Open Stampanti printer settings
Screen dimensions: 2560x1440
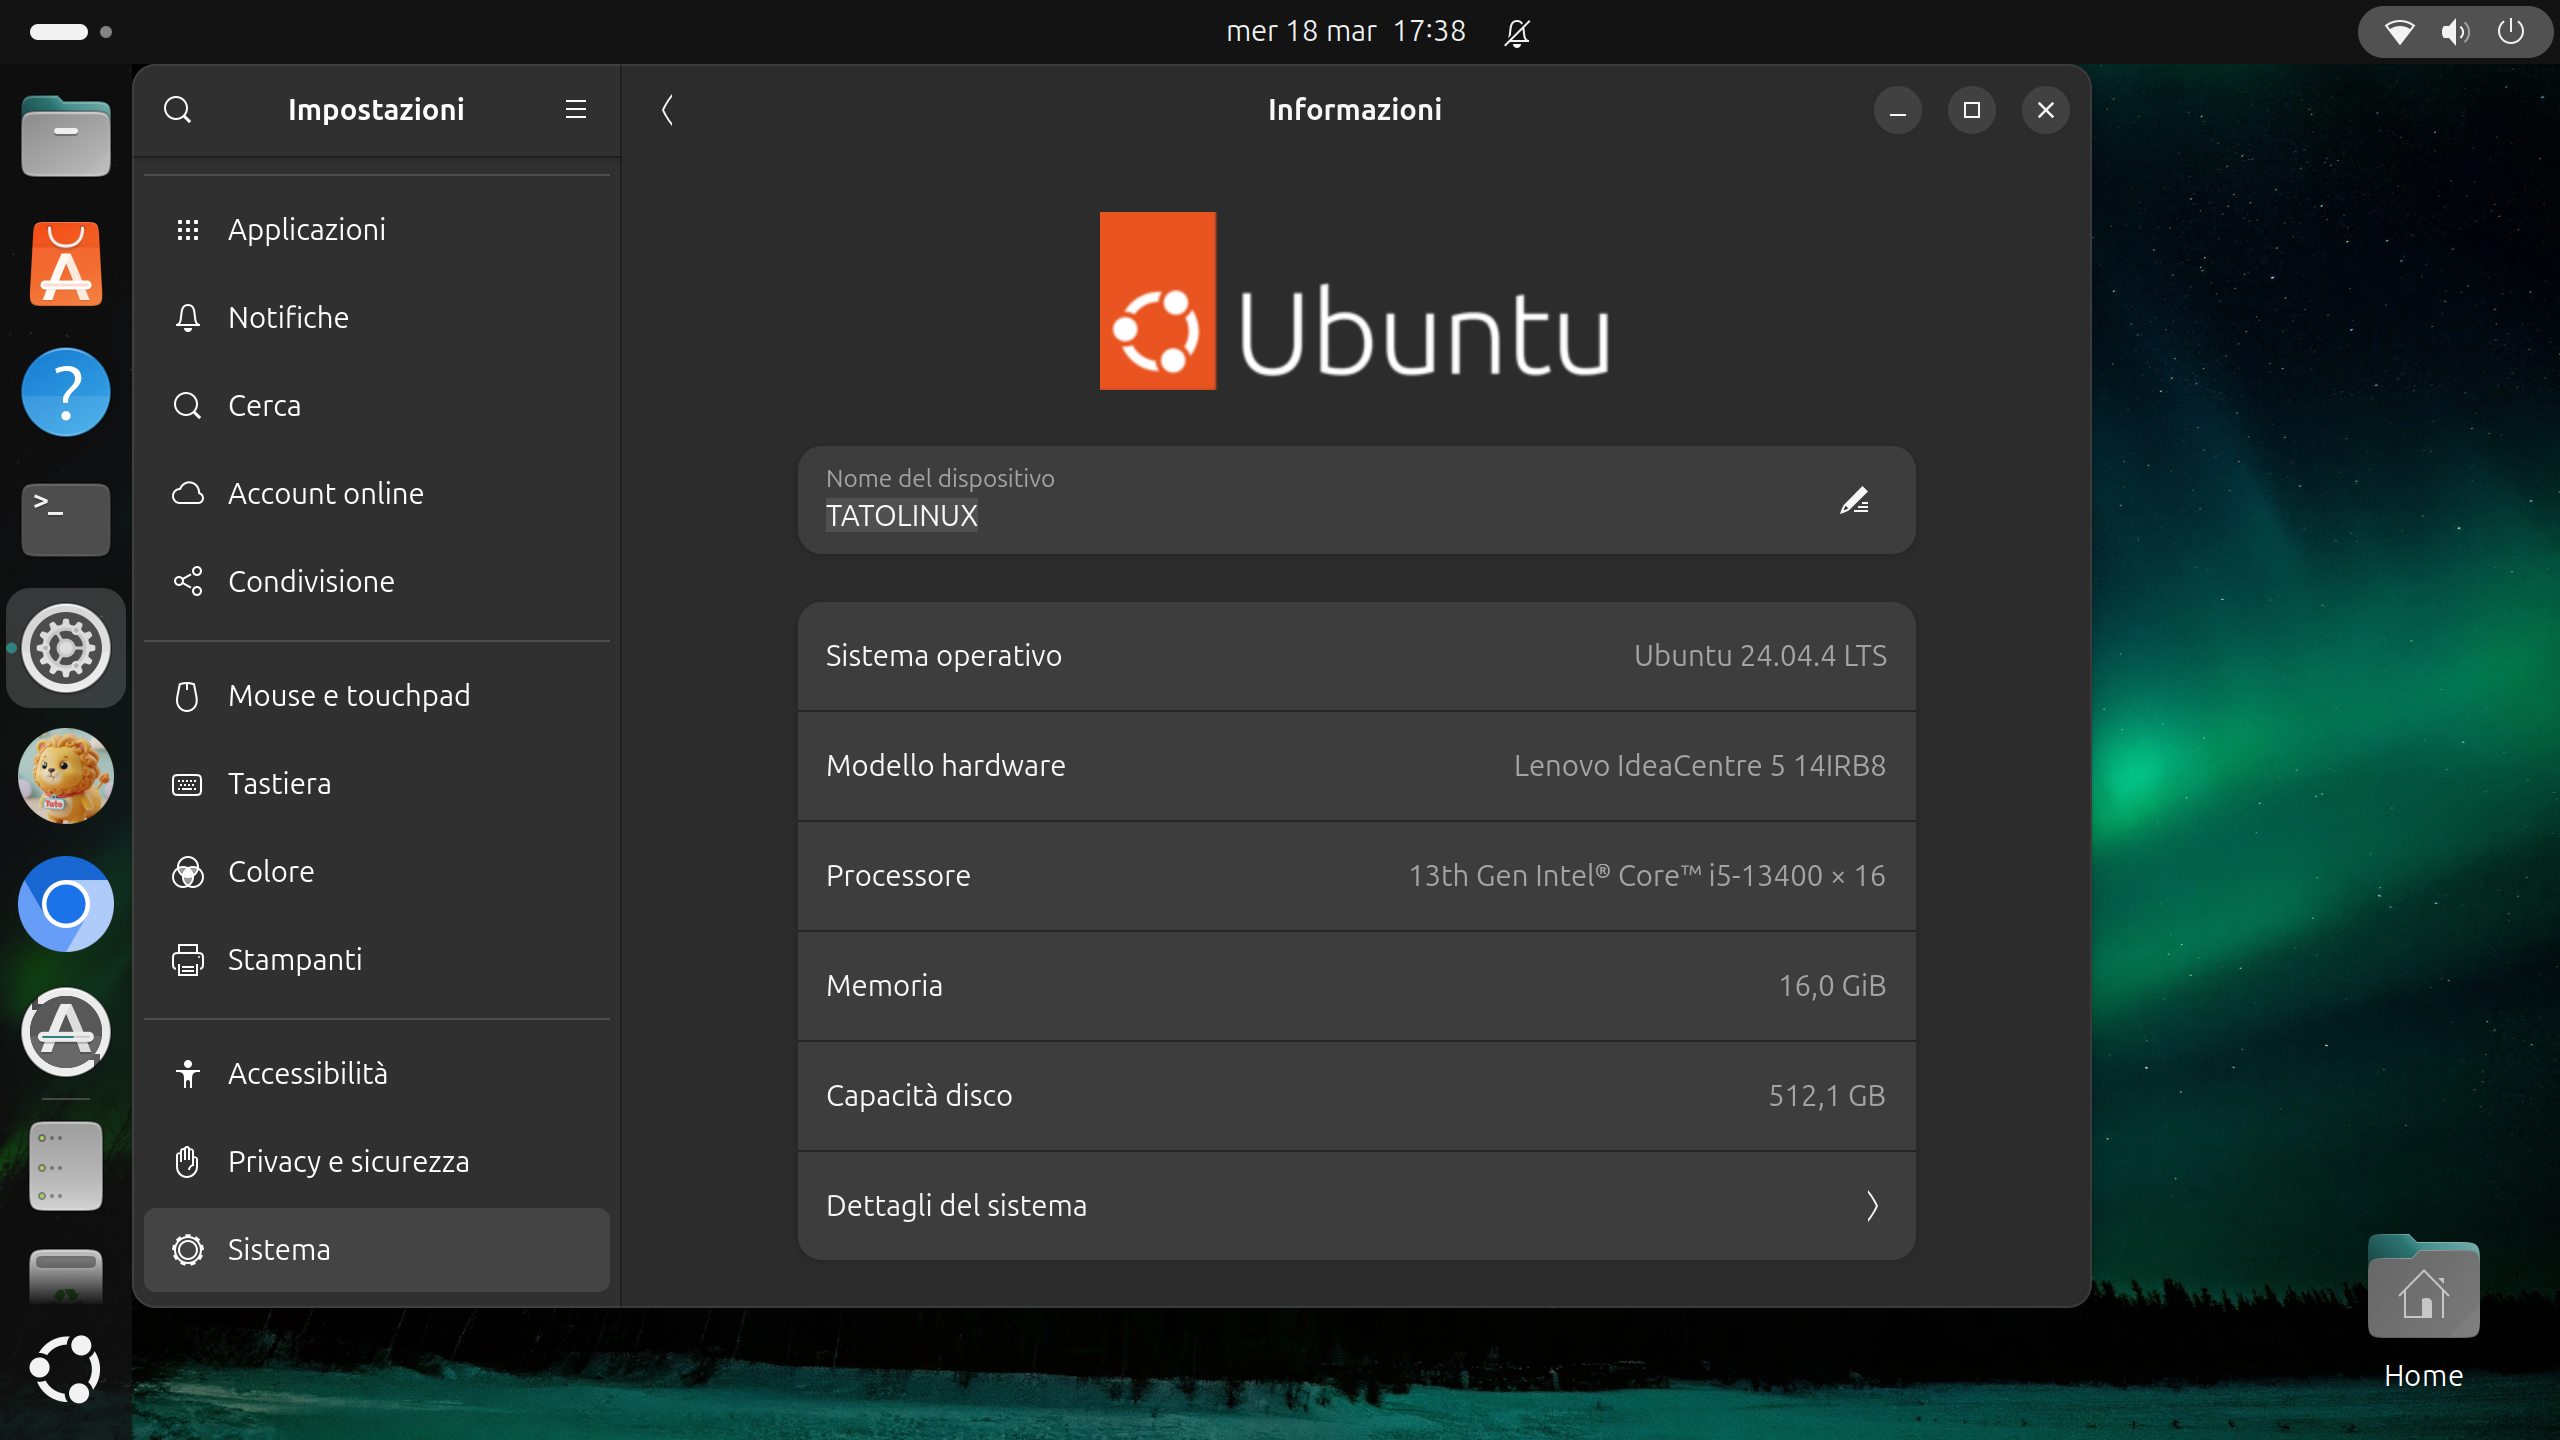pyautogui.click(x=294, y=959)
